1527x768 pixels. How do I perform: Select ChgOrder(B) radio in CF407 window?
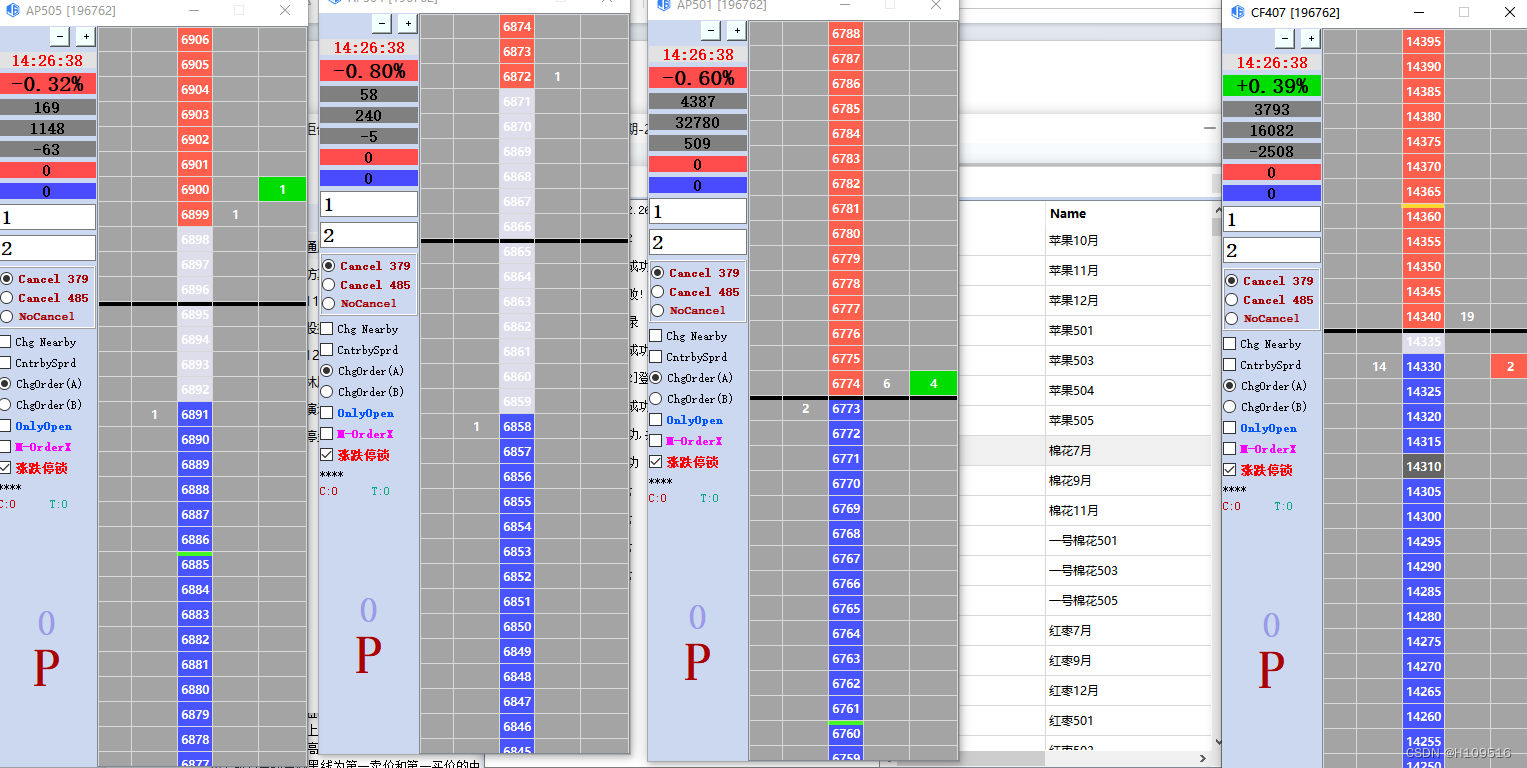point(1231,407)
